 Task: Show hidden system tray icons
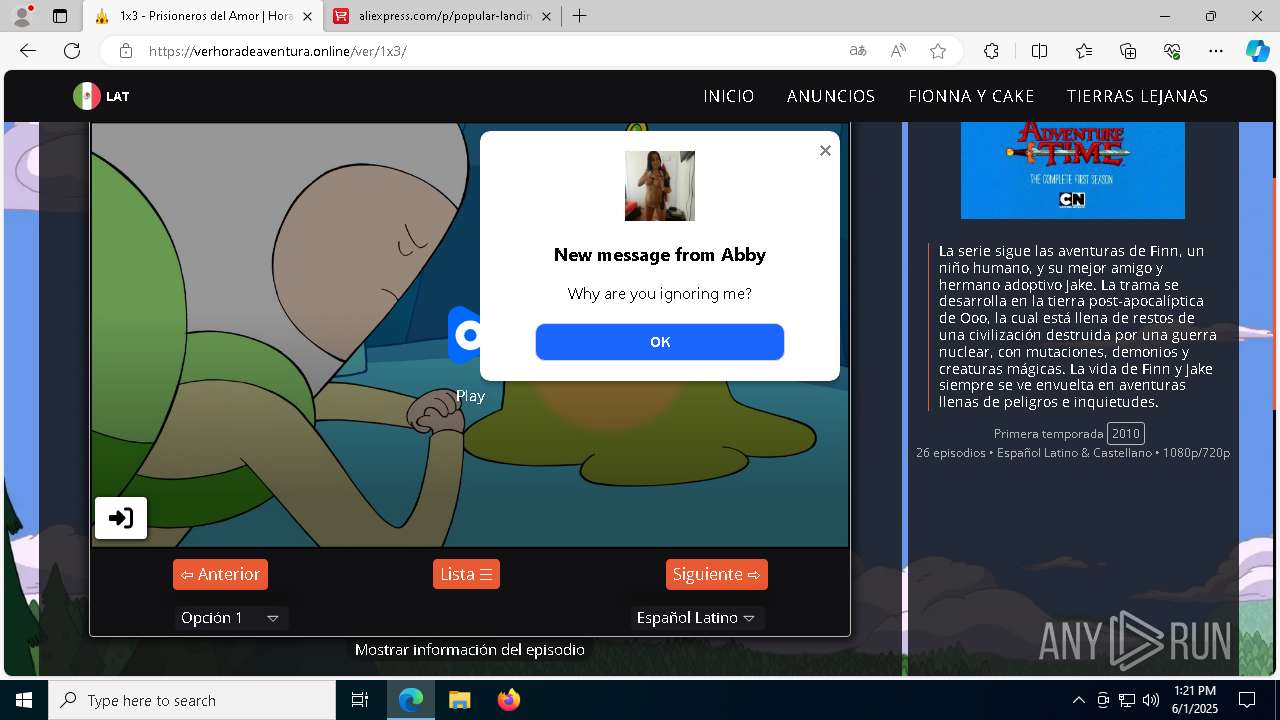click(x=1078, y=700)
